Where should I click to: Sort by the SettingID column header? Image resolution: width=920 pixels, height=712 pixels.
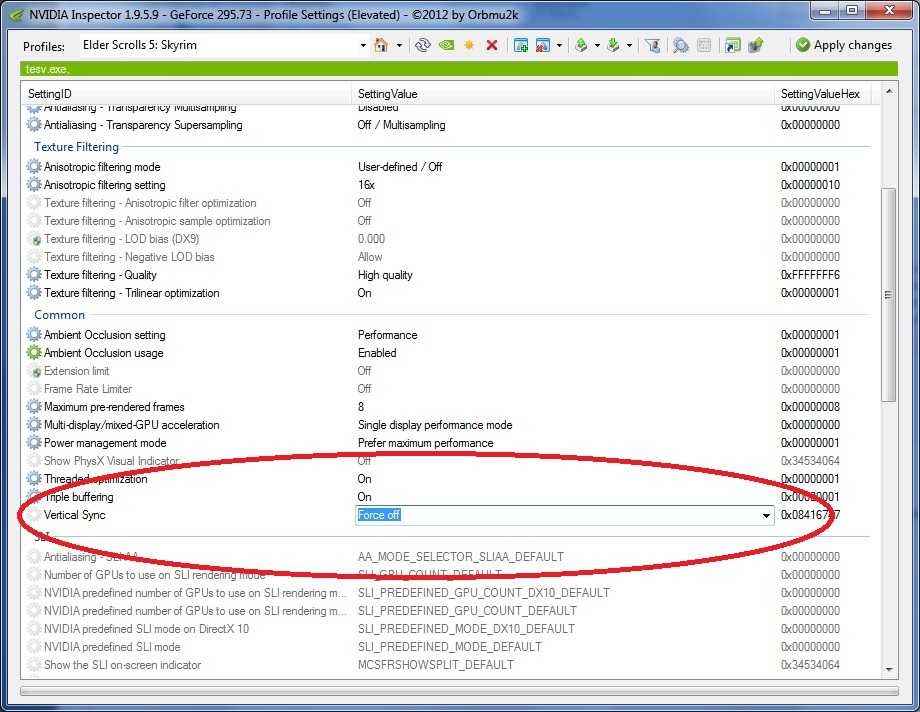pyautogui.click(x=188, y=94)
